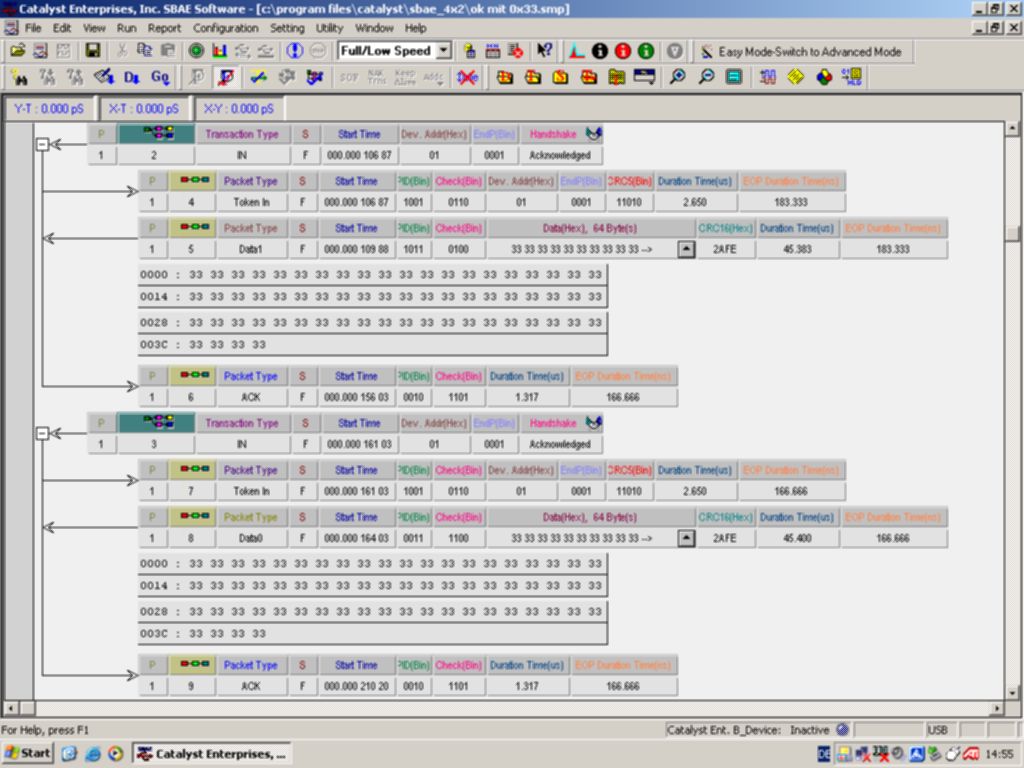Click the context help arrow-question icon
This screenshot has width=1024, height=768.
pos(544,50)
